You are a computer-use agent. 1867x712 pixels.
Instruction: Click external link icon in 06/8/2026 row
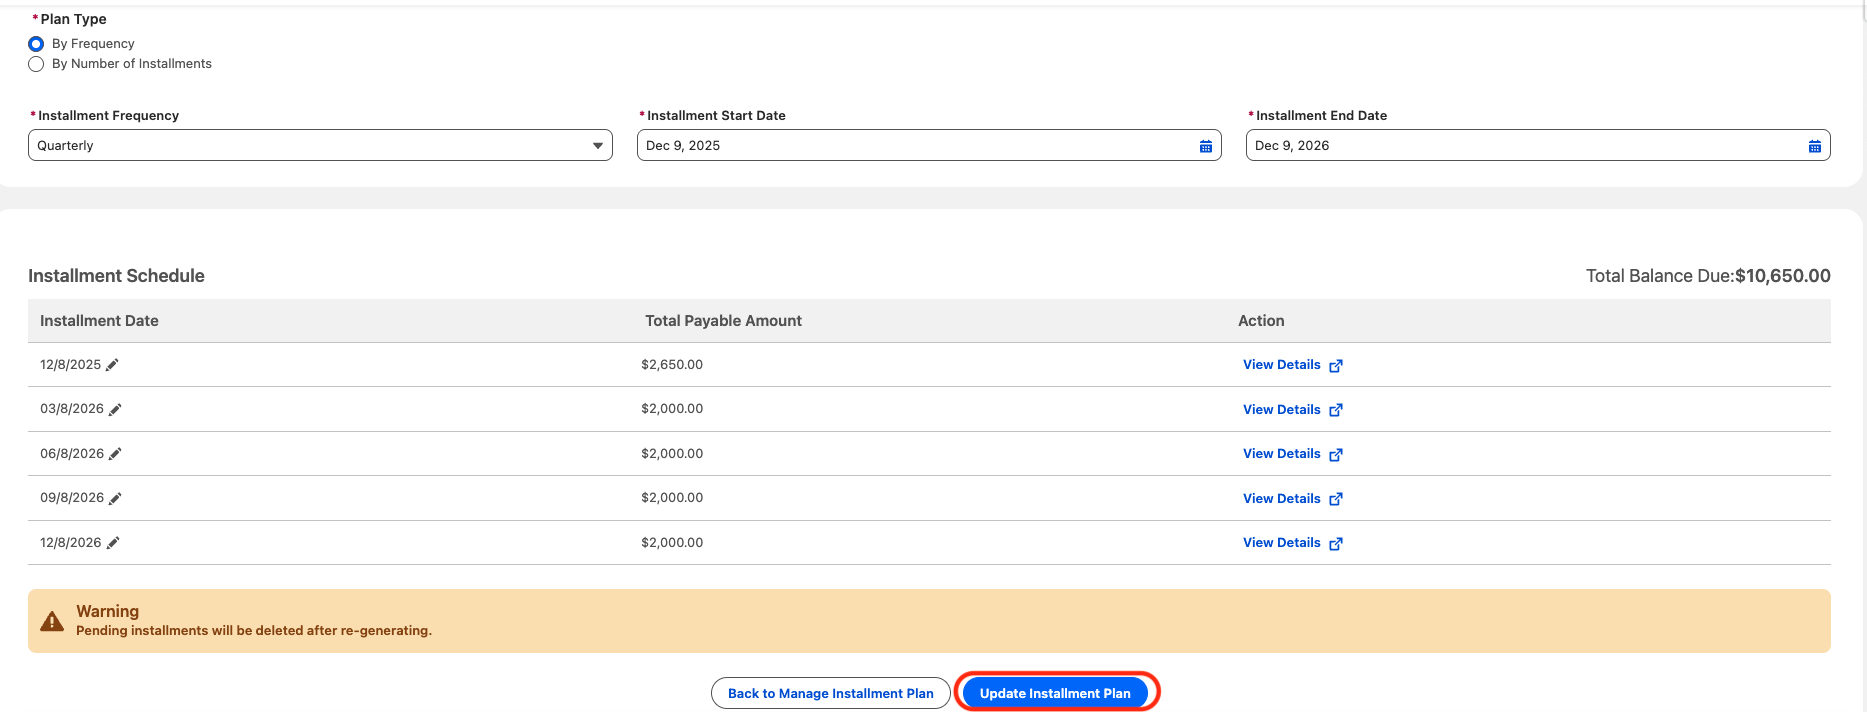coord(1336,455)
